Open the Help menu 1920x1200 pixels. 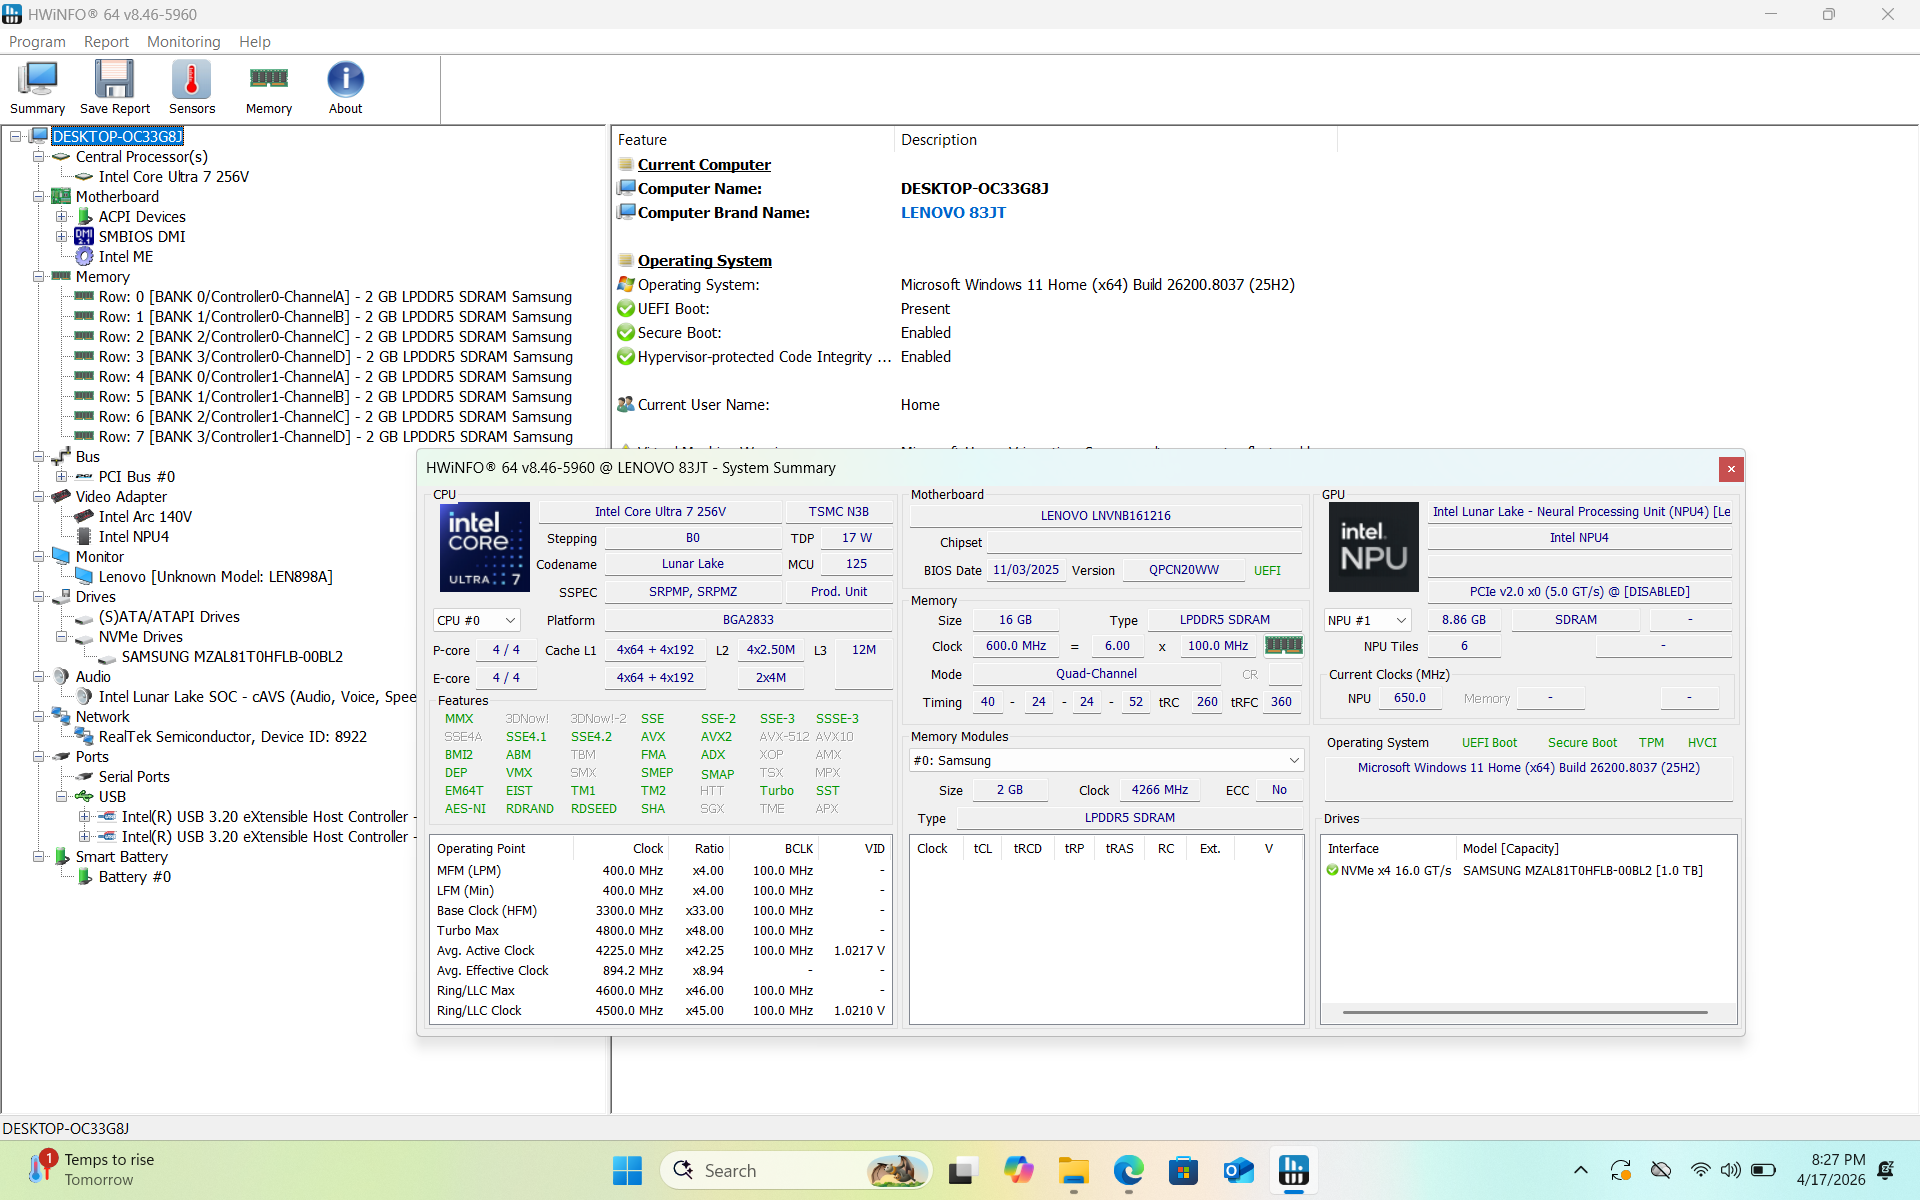click(255, 42)
